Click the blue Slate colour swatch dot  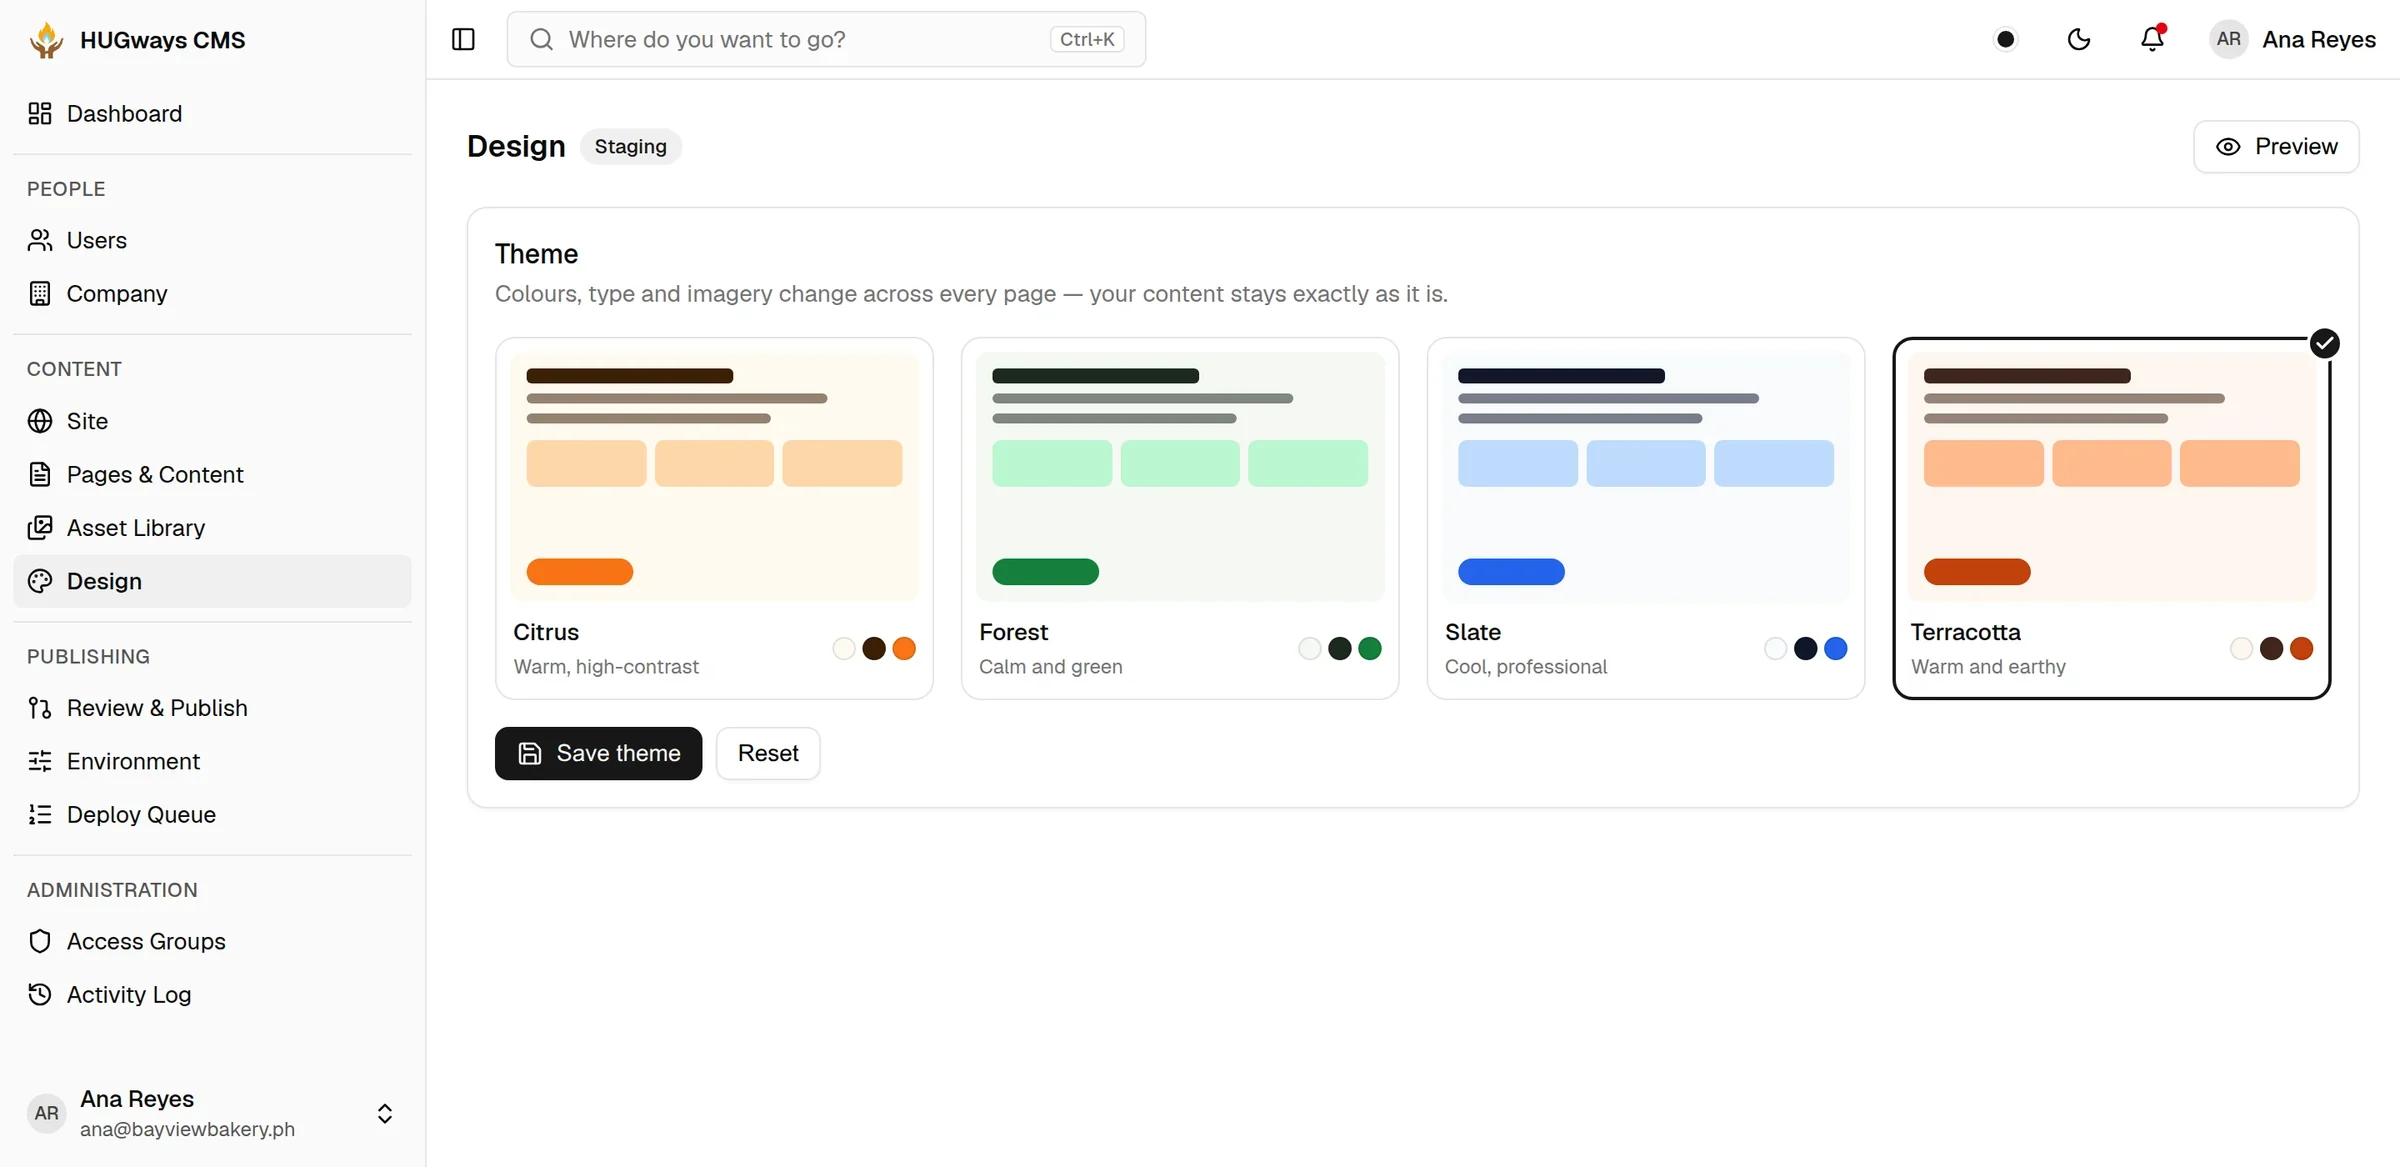(1836, 649)
